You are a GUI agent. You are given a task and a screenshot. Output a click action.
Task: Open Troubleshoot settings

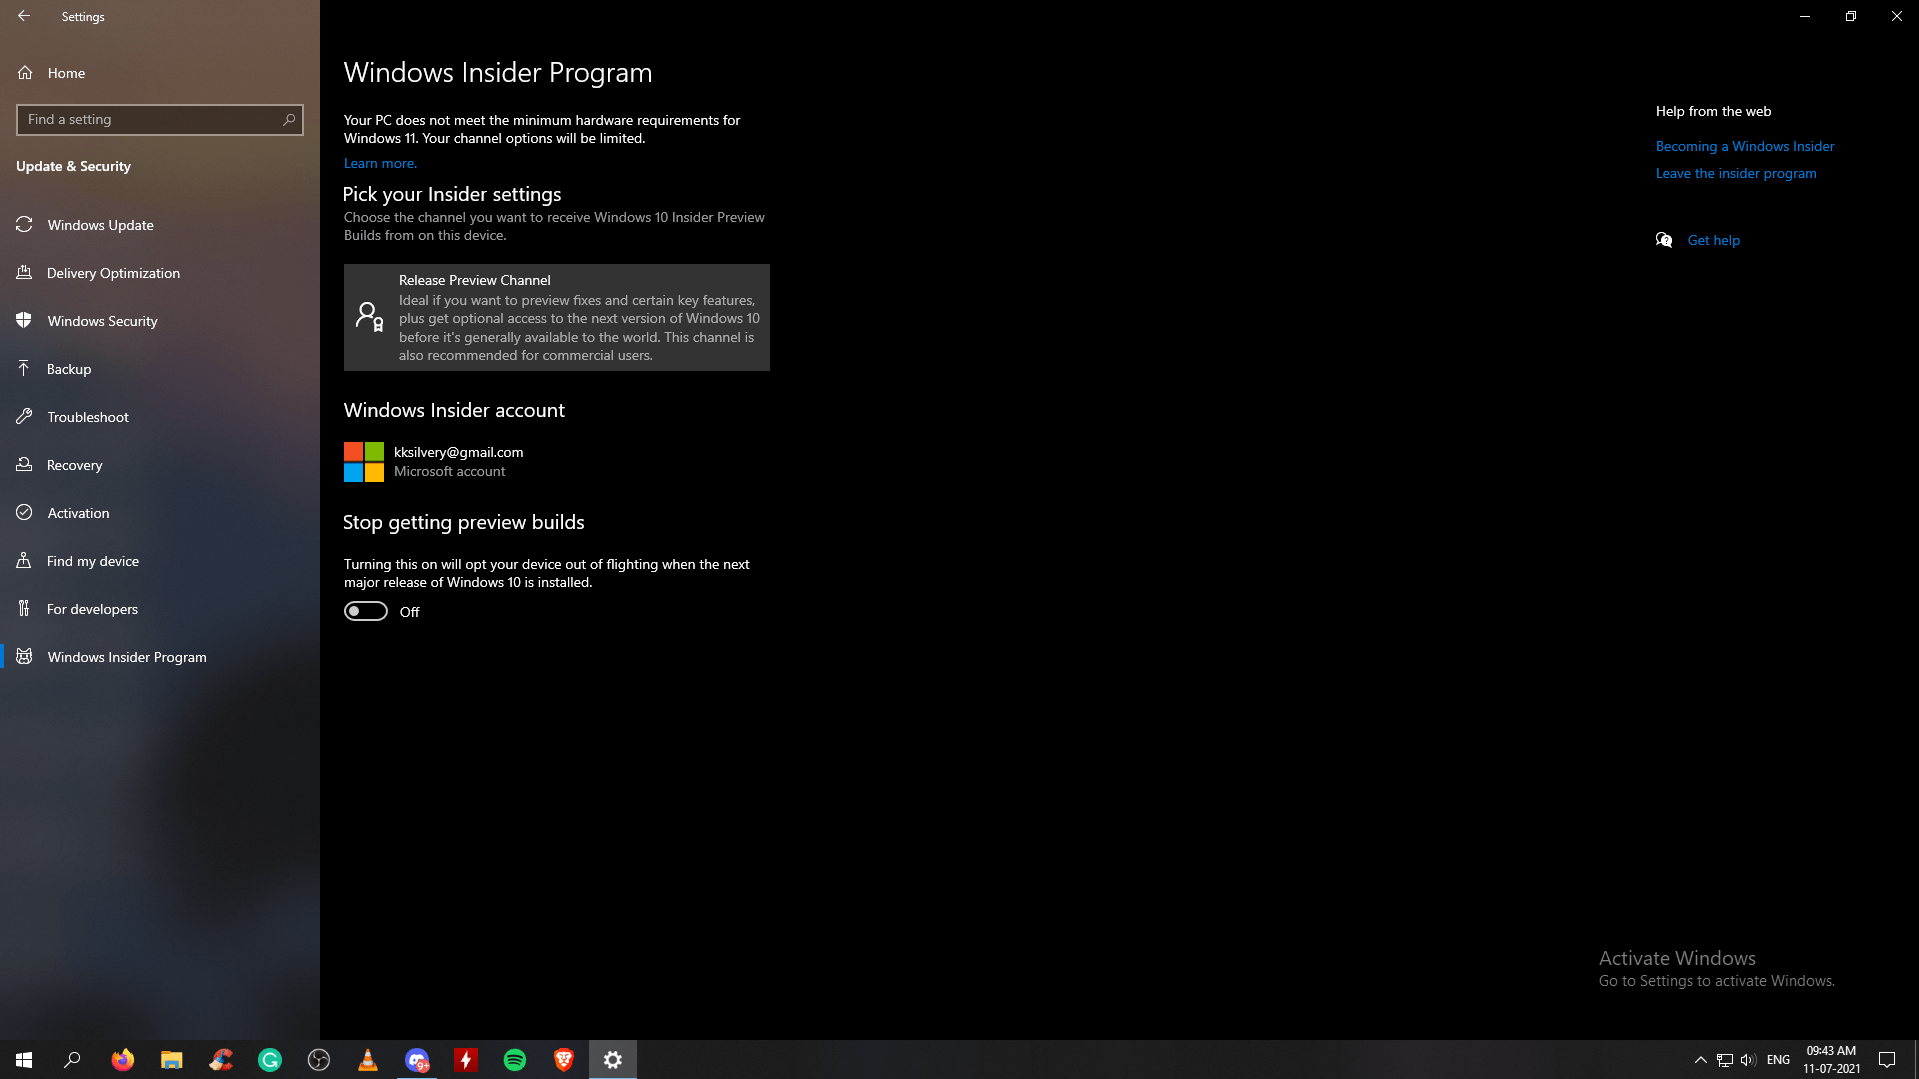160,417
